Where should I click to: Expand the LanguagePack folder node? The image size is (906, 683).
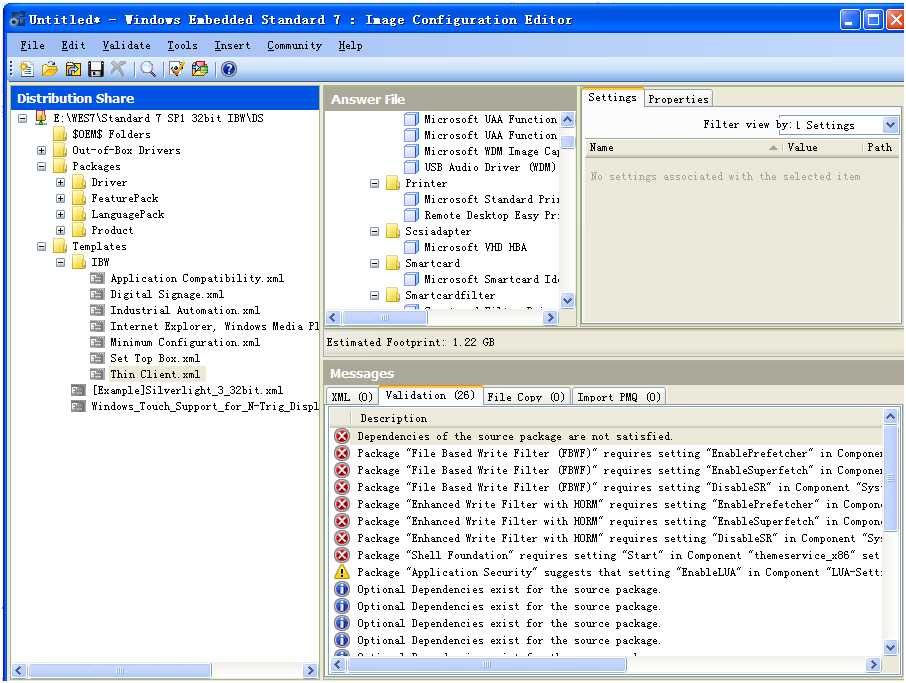tap(61, 214)
